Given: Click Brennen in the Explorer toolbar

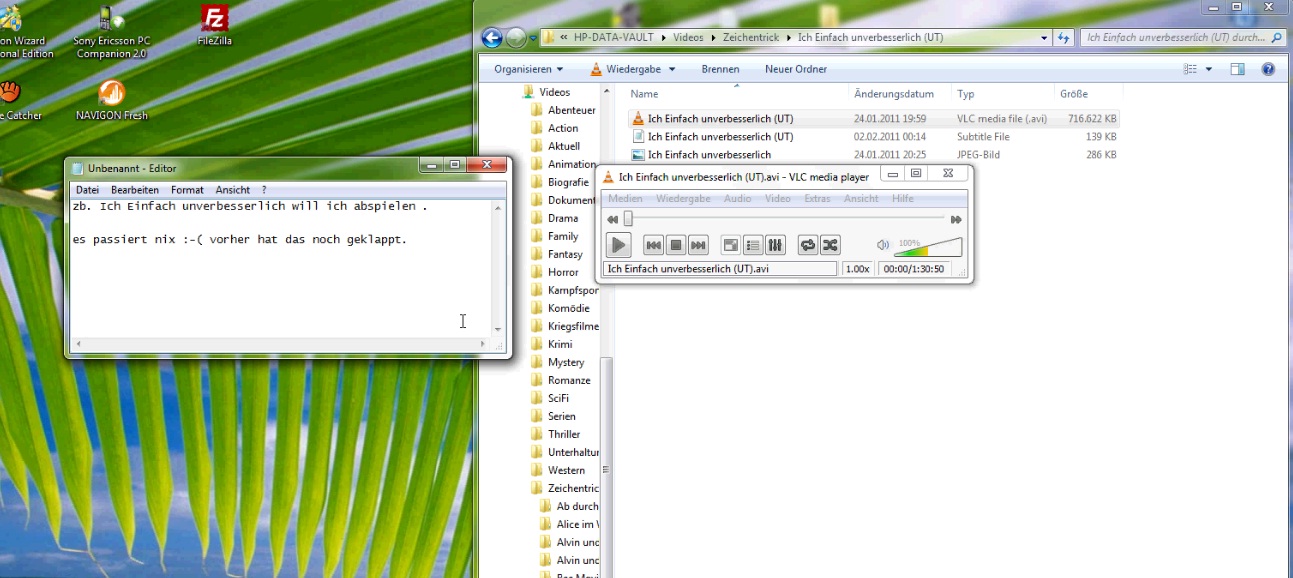Looking at the screenshot, I should (x=720, y=69).
